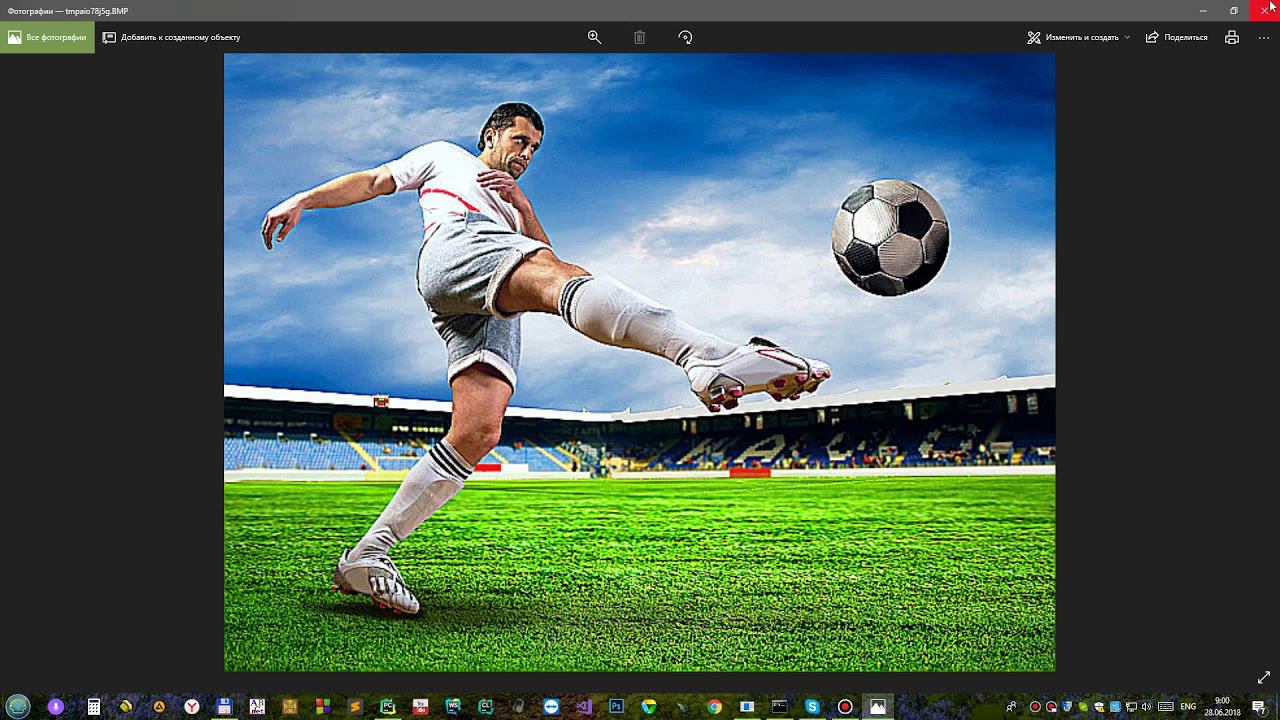Open the See more three-dots menu
The image size is (1280, 720).
[x=1264, y=37]
